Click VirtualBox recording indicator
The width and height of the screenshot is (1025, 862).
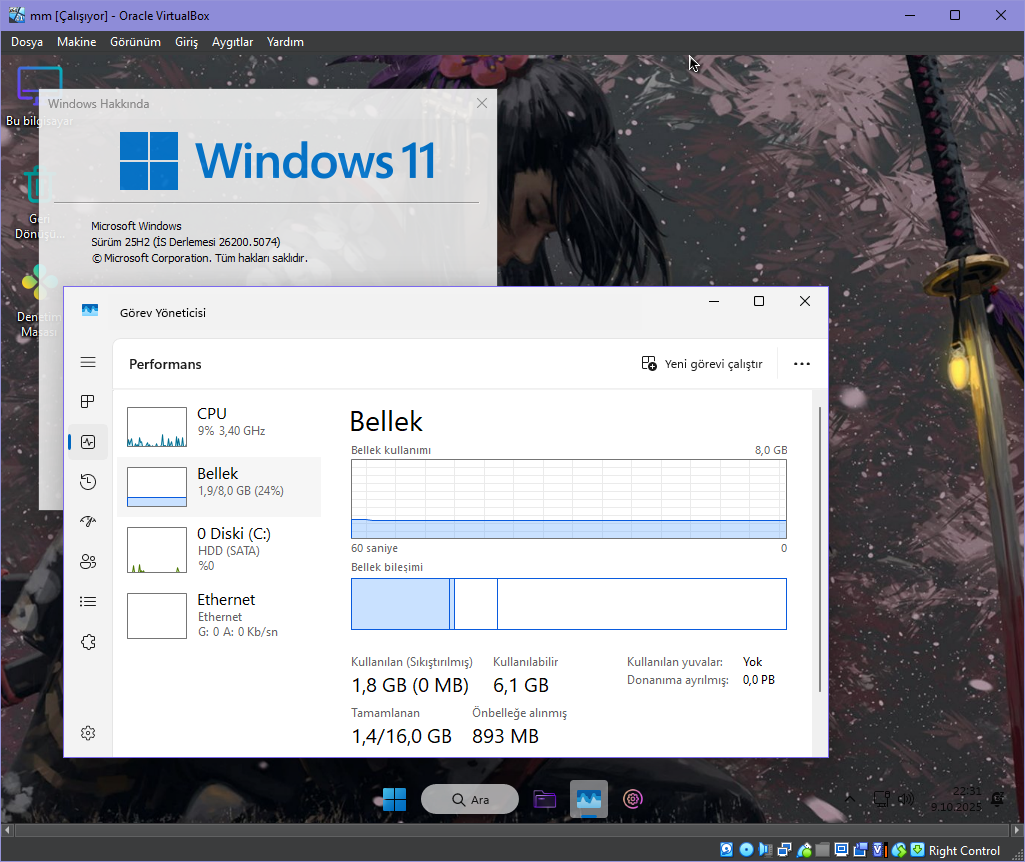[x=860, y=850]
